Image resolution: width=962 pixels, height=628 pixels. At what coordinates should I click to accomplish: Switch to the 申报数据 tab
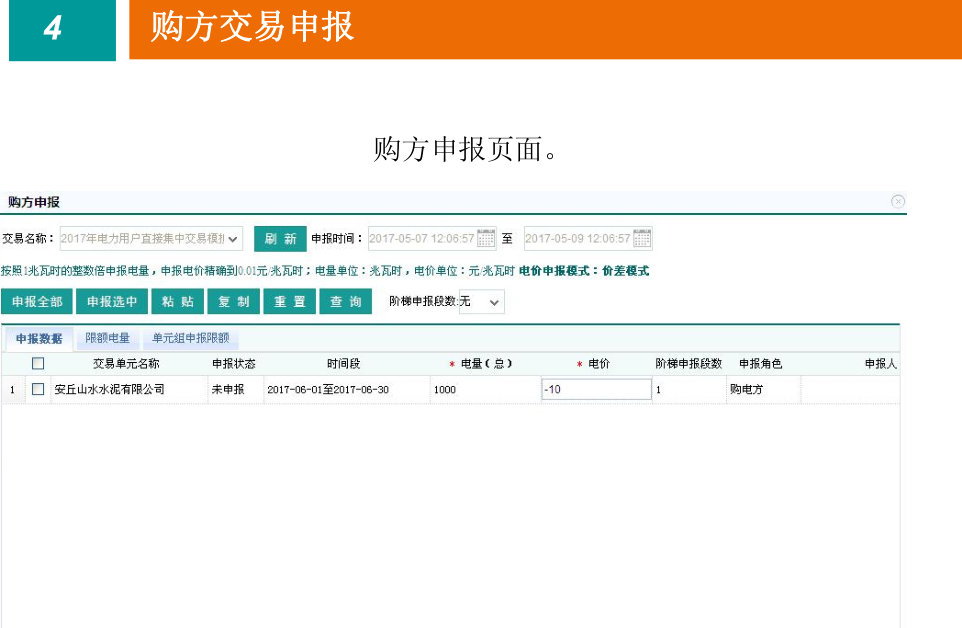39,339
